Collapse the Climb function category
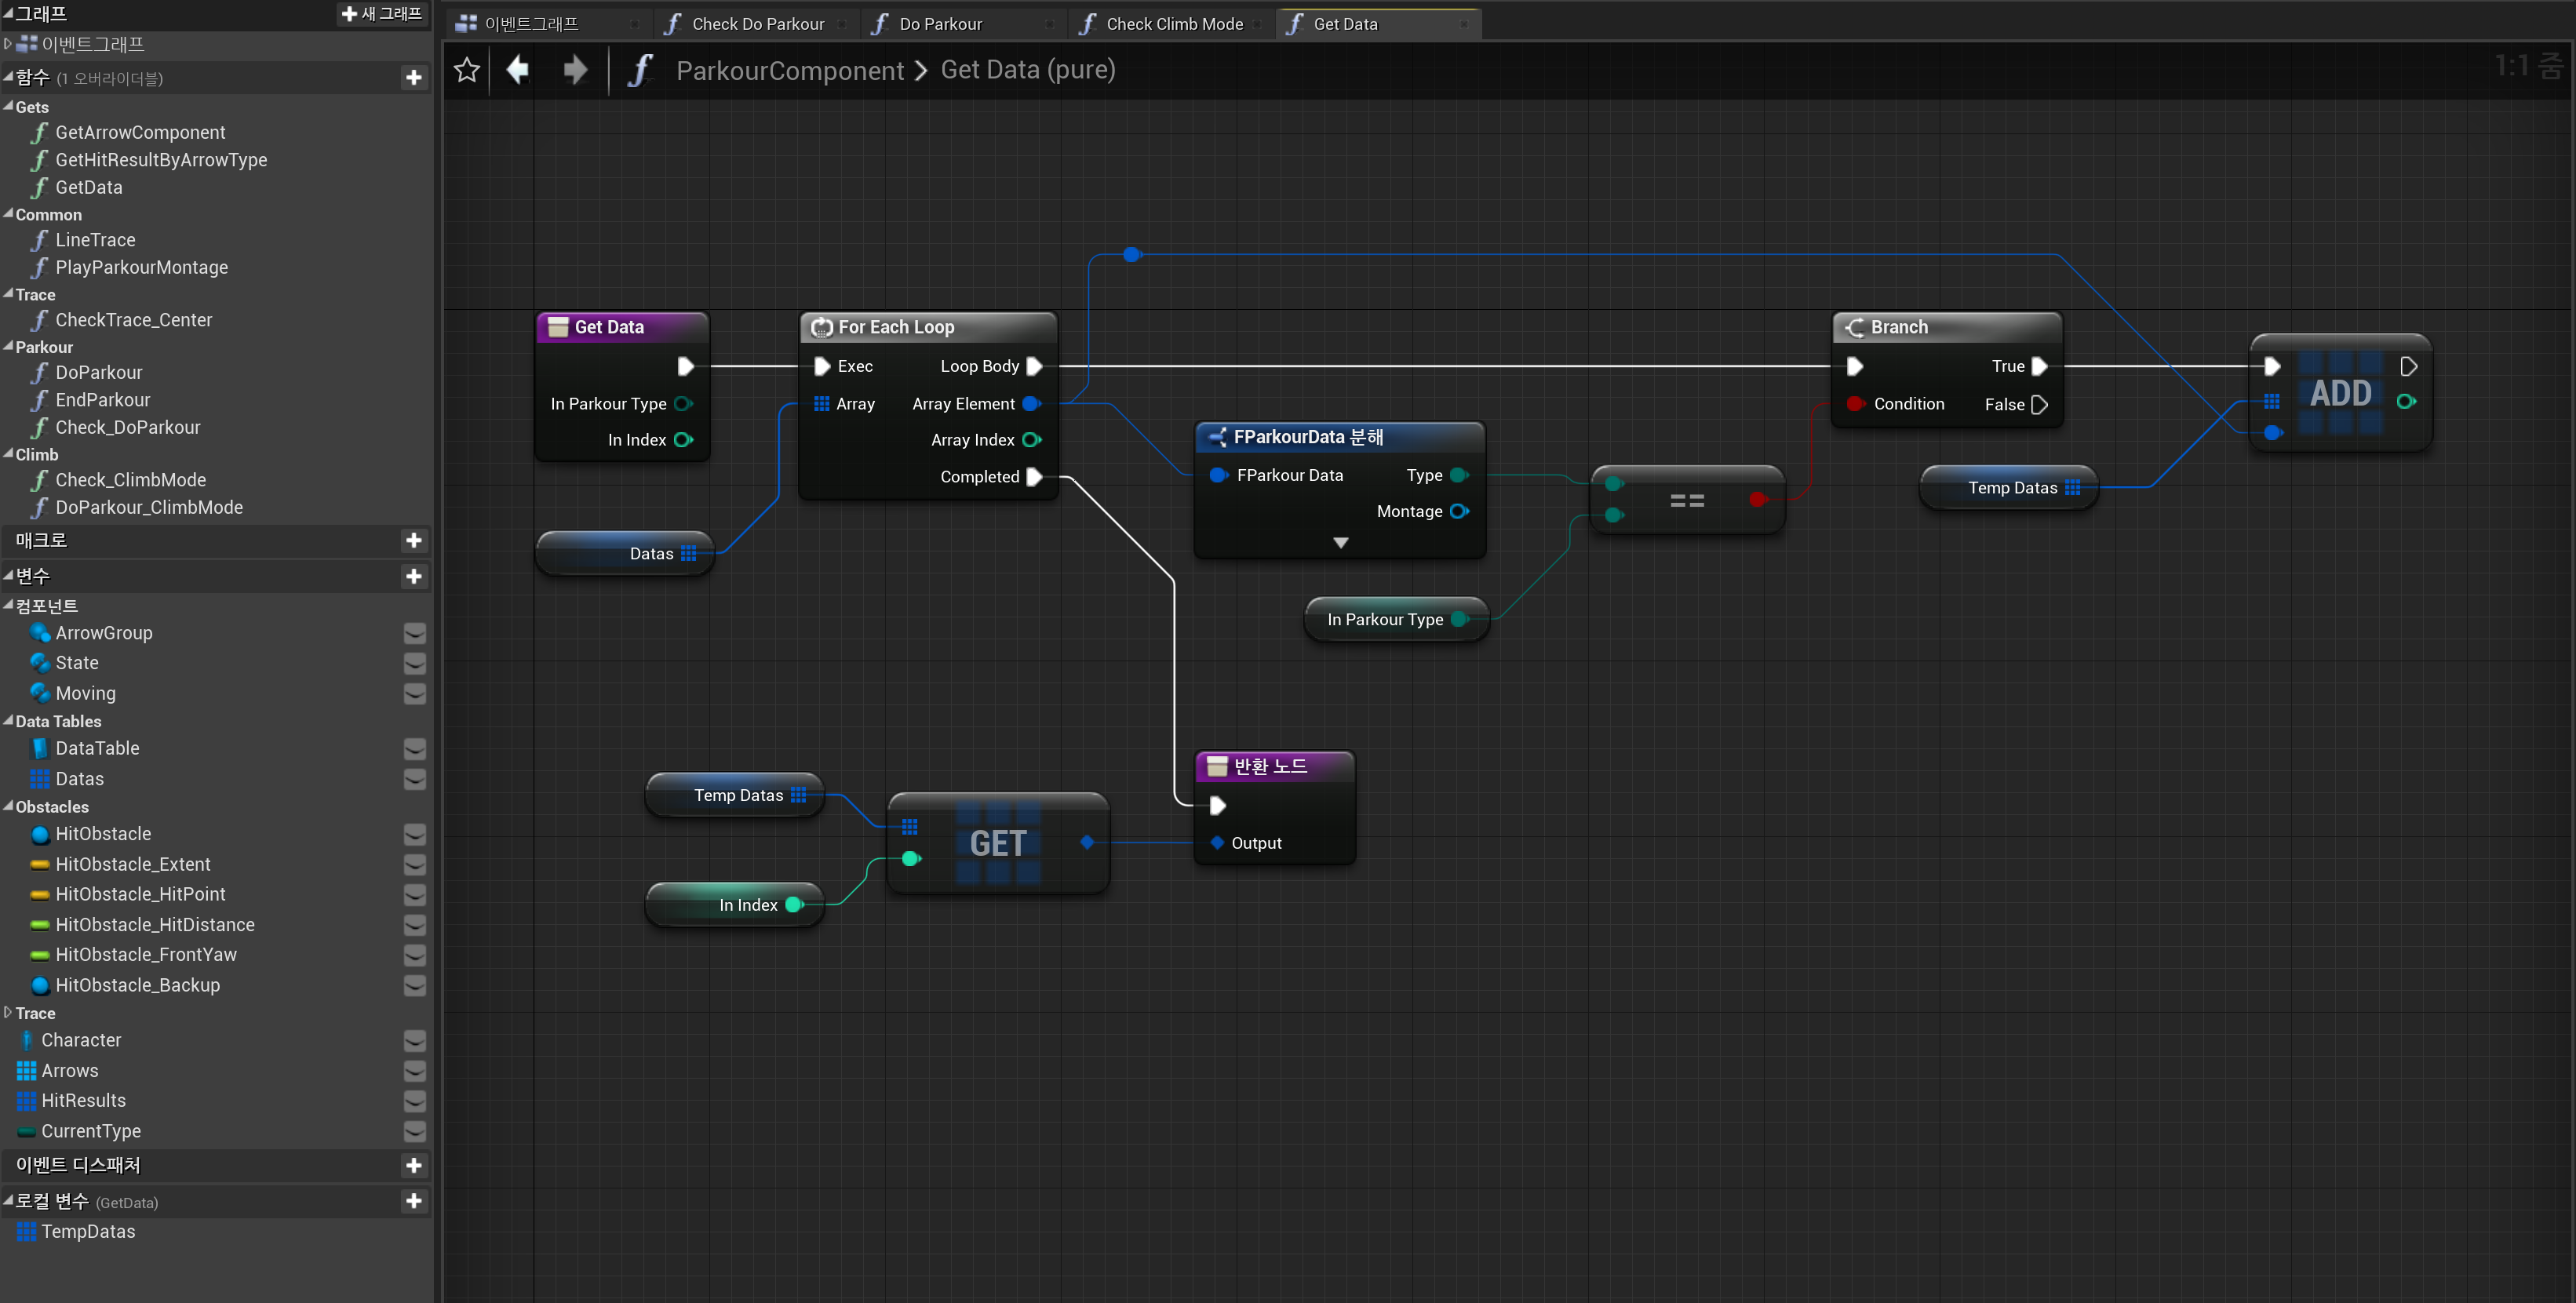Screen dimensions: 2576x1303 click(8, 453)
